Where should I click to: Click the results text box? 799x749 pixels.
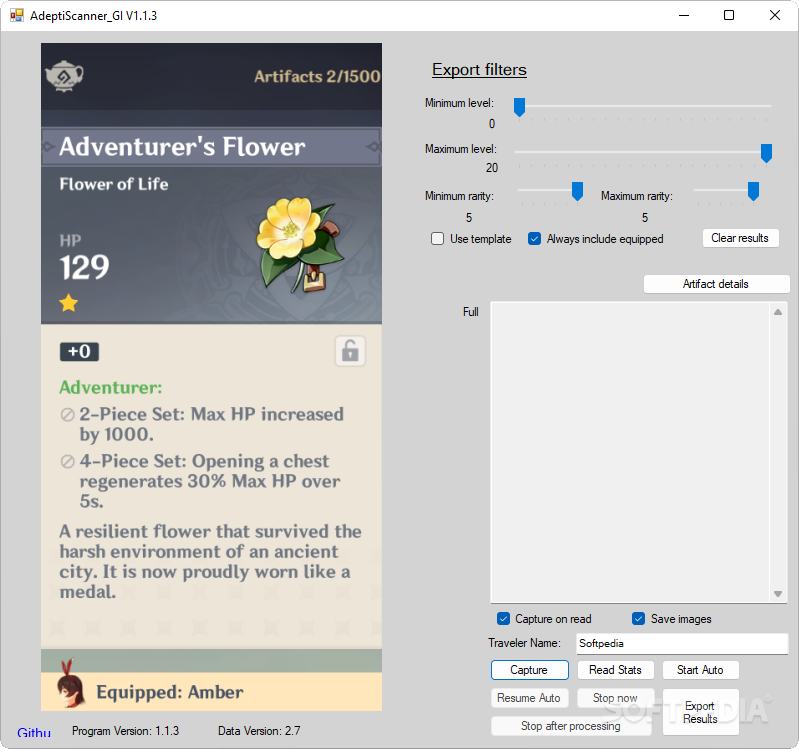pos(631,452)
